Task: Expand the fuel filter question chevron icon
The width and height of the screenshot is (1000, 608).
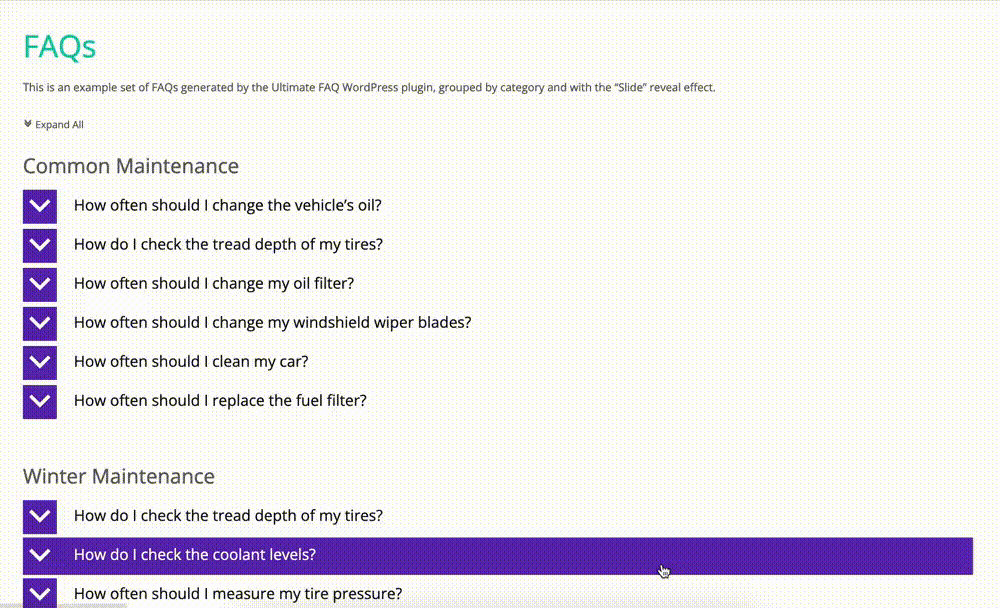Action: click(40, 401)
